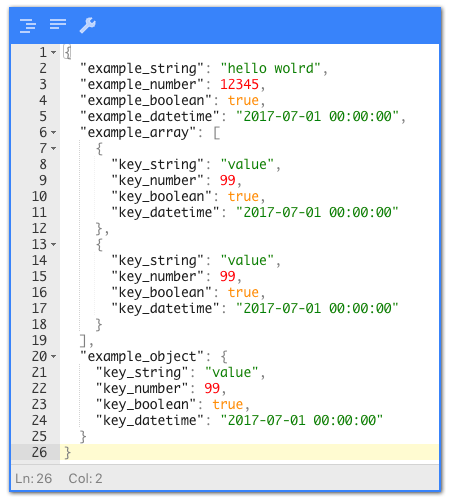Click the Col: 2 status indicator
The height and width of the screenshot is (500, 450).
(x=85, y=478)
